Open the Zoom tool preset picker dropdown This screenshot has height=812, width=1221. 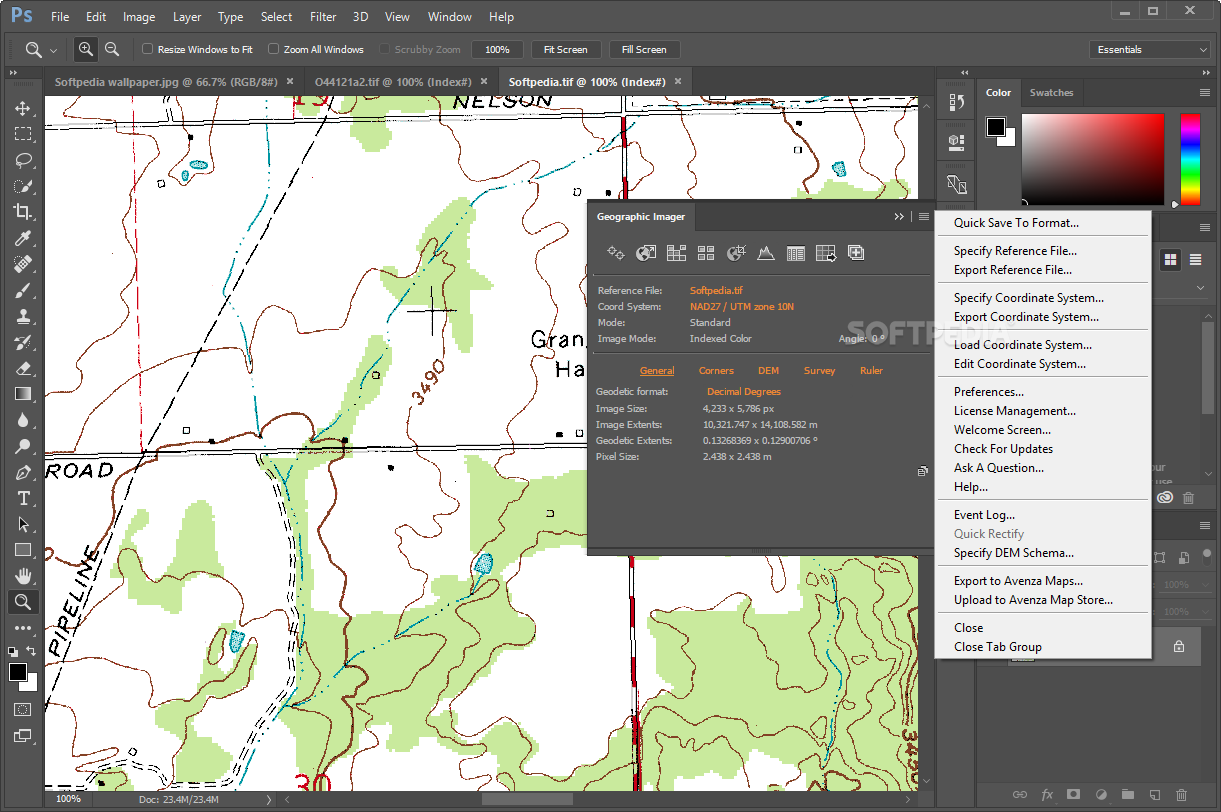pos(53,50)
